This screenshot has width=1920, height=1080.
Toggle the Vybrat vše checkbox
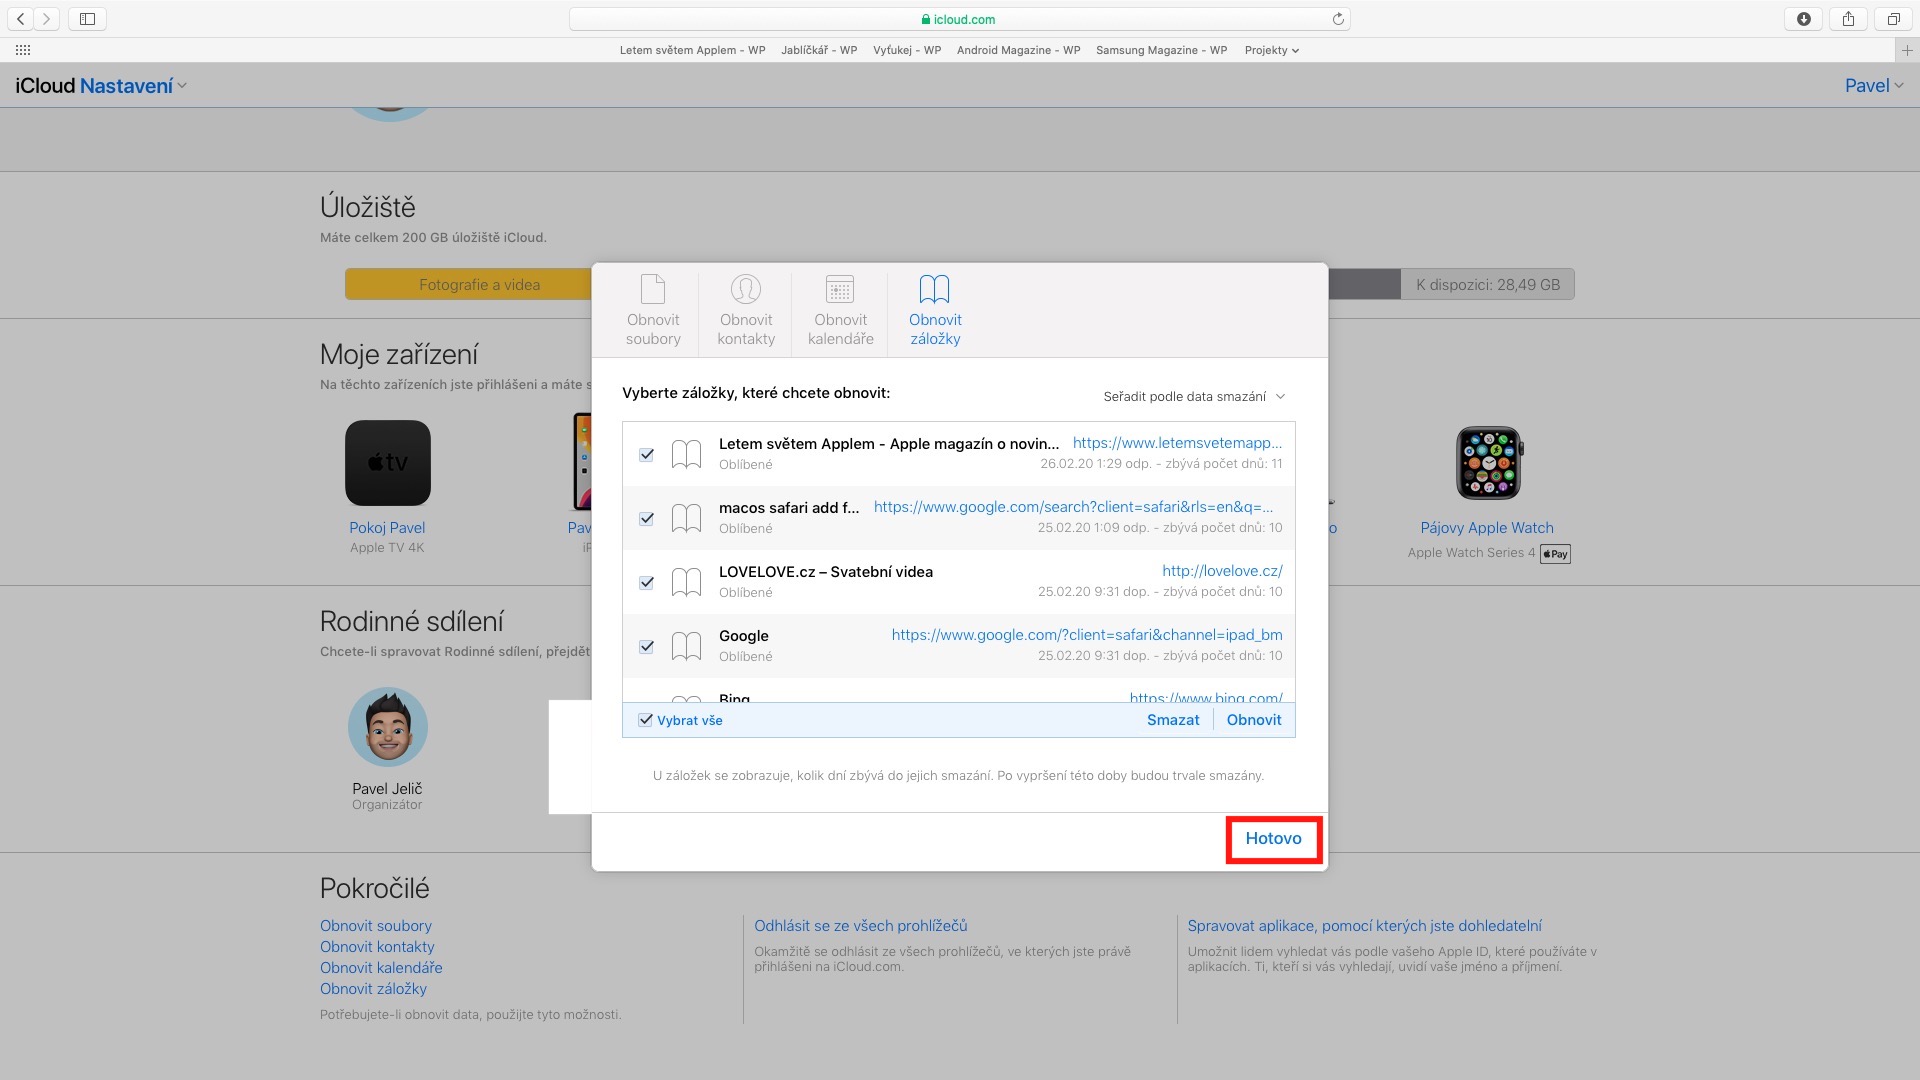click(646, 720)
